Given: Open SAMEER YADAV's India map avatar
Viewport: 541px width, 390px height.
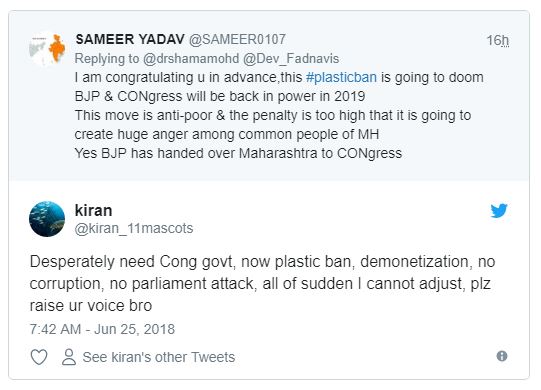Looking at the screenshot, I should (48, 49).
